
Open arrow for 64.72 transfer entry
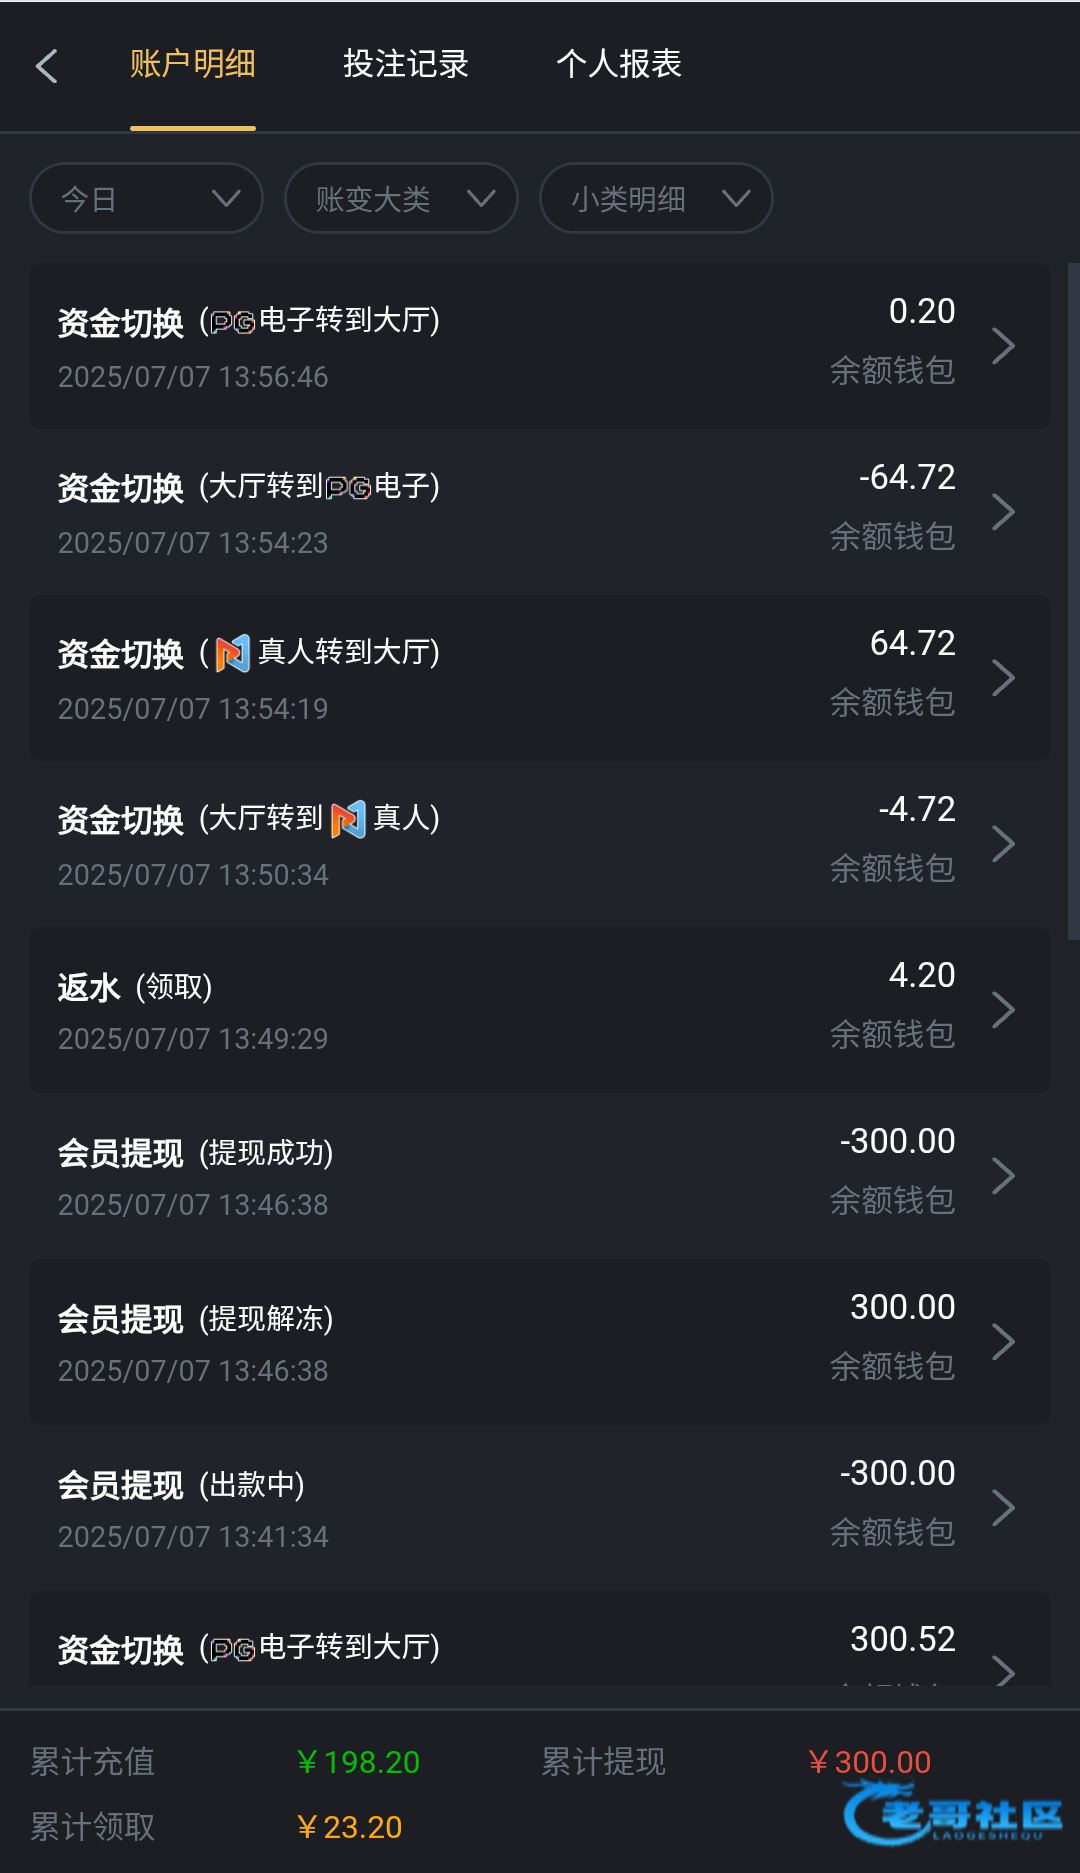coord(1003,678)
